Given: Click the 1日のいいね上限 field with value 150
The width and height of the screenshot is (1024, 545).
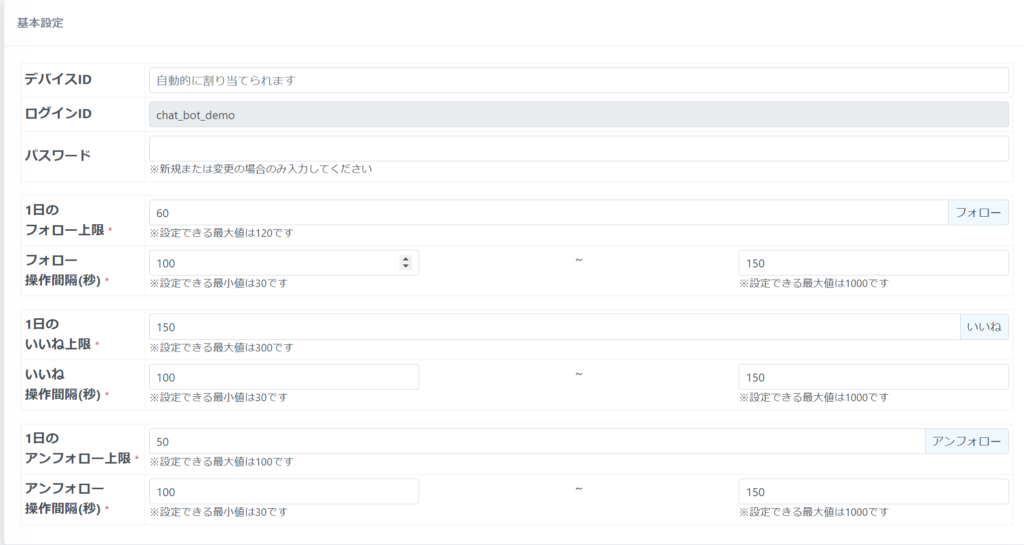Looking at the screenshot, I should point(553,327).
